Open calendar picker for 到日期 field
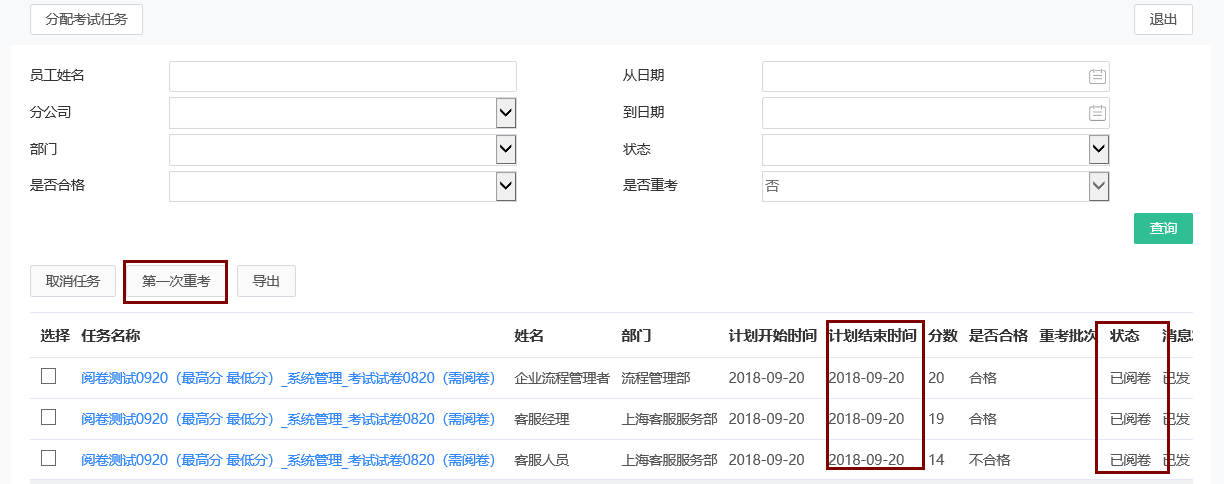The height and width of the screenshot is (484, 1224). pos(1097,113)
